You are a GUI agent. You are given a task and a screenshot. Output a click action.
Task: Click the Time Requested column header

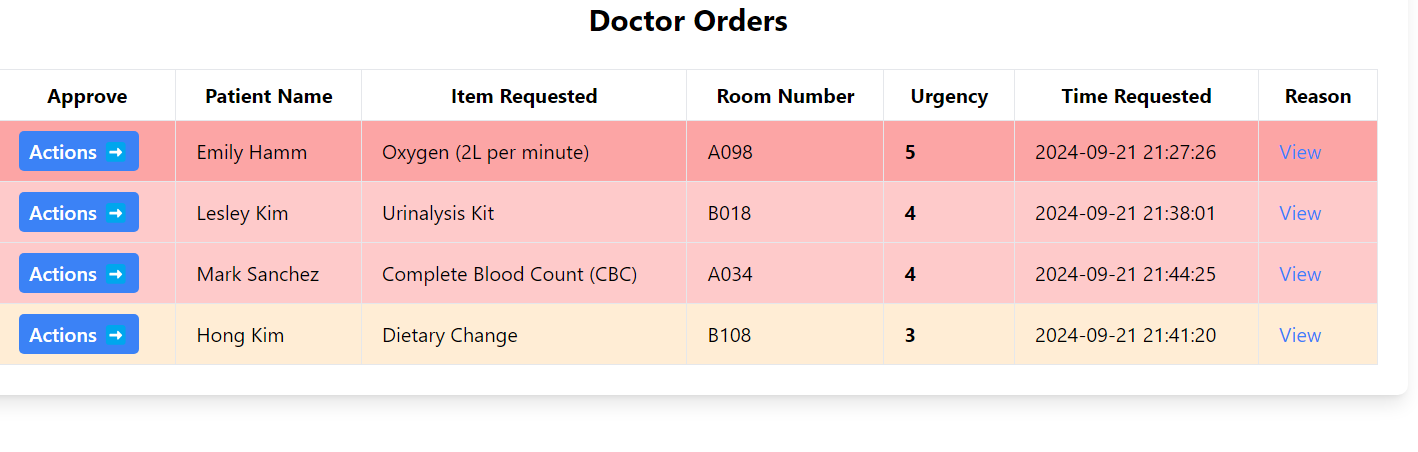click(1136, 96)
